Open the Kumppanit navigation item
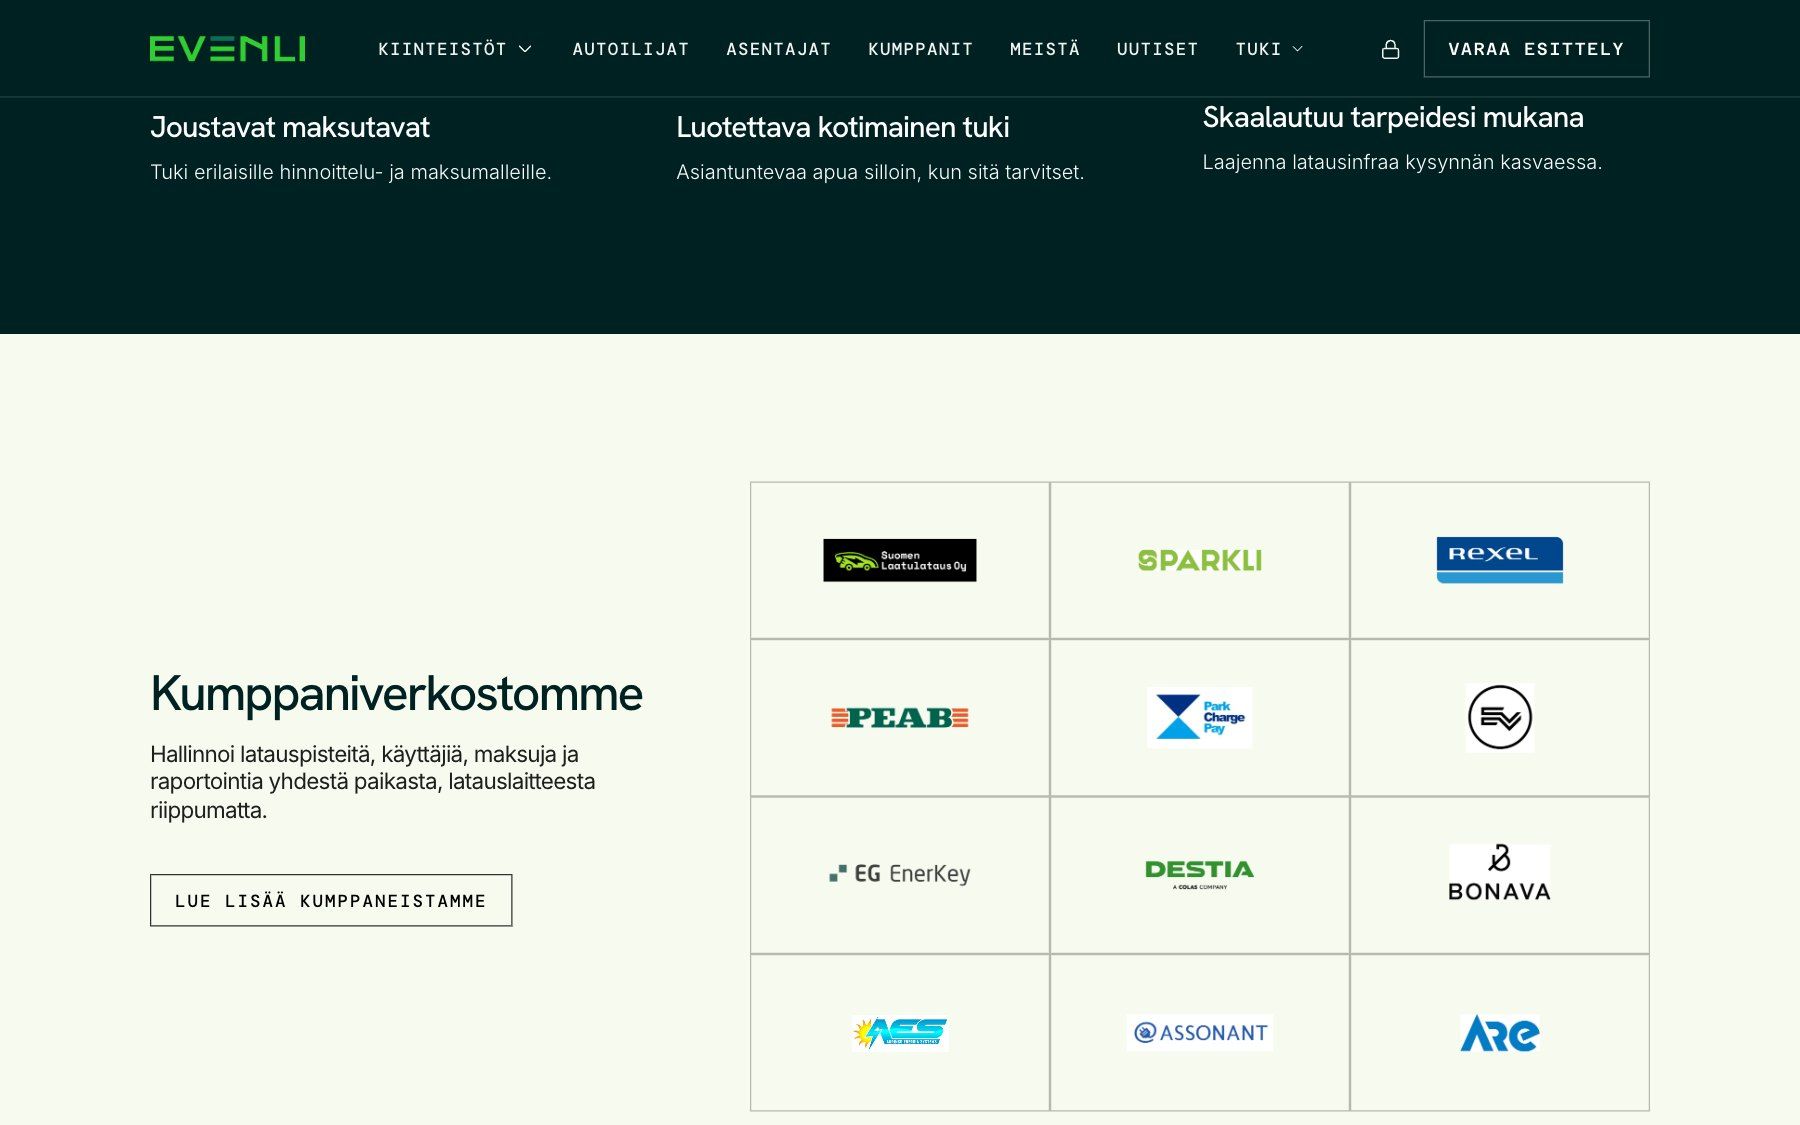The width and height of the screenshot is (1800, 1125). click(921, 49)
